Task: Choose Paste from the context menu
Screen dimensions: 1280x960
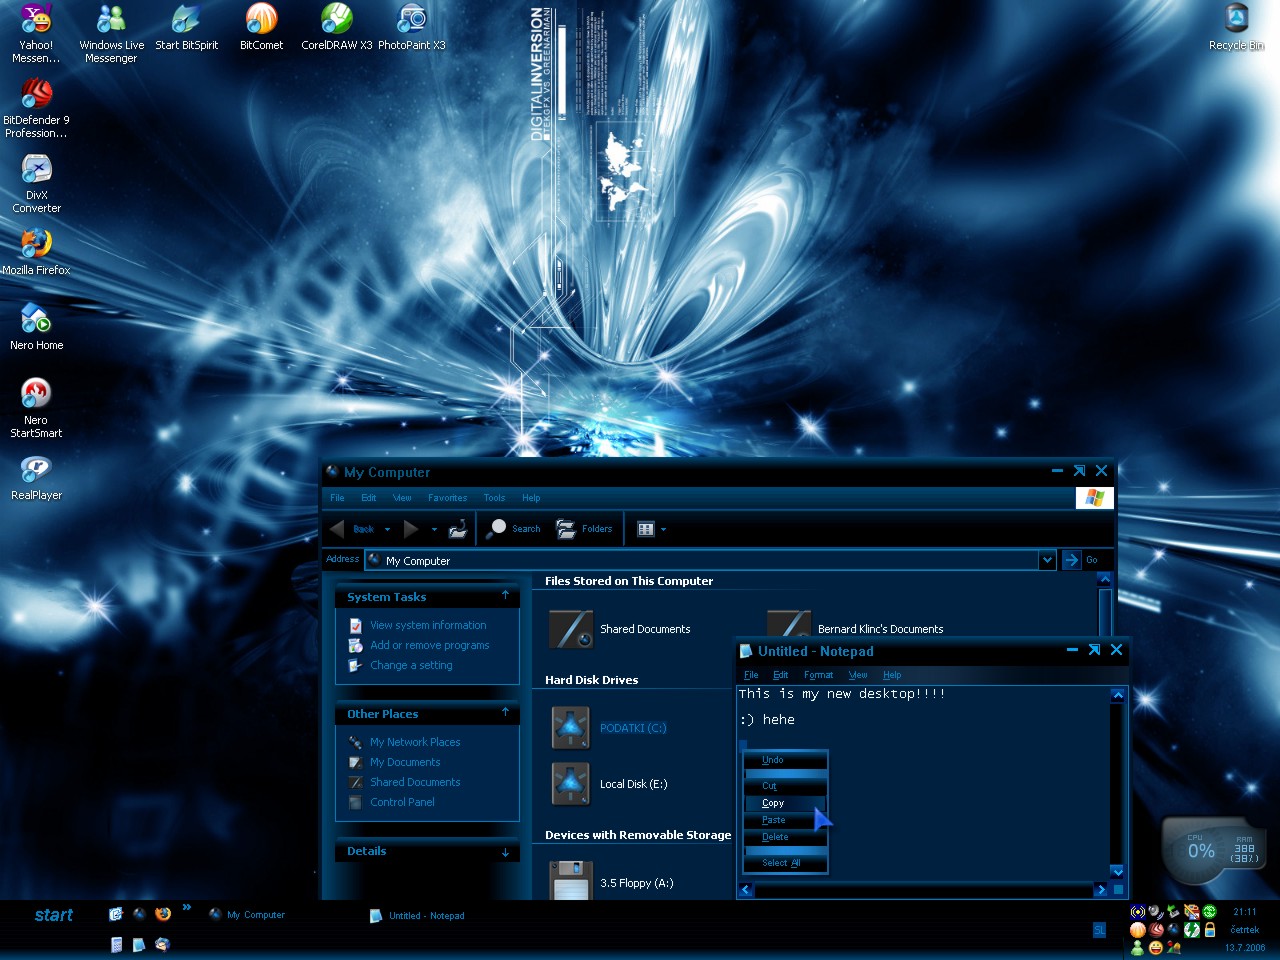Action: coord(786,820)
